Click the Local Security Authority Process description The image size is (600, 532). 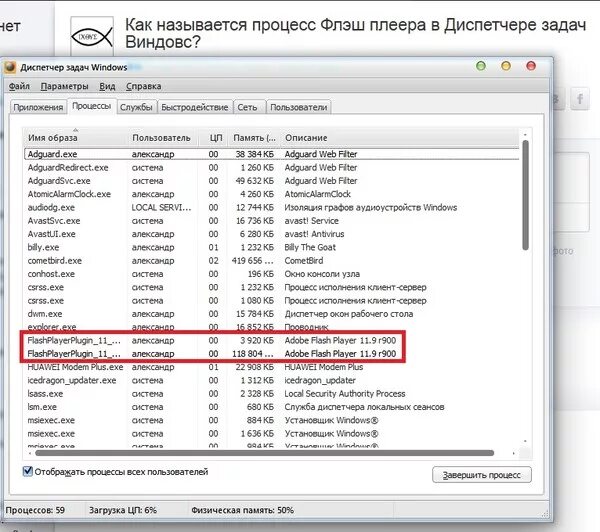[344, 393]
